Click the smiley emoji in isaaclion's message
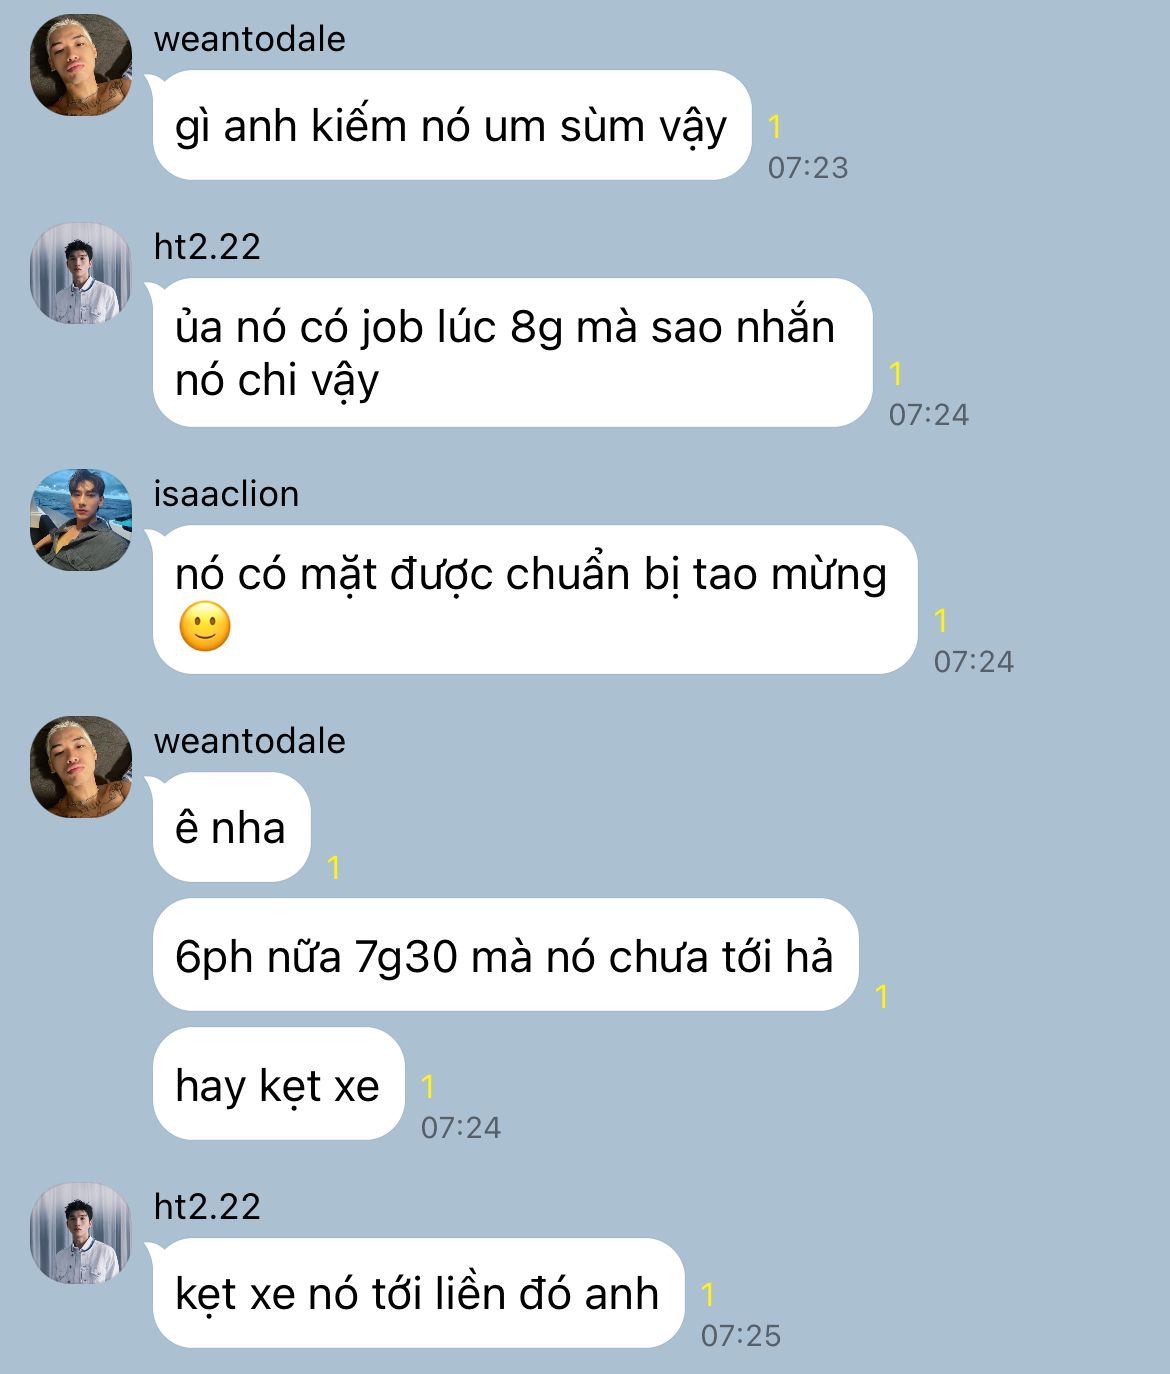The height and width of the screenshot is (1374, 1170). pyautogui.click(x=205, y=627)
